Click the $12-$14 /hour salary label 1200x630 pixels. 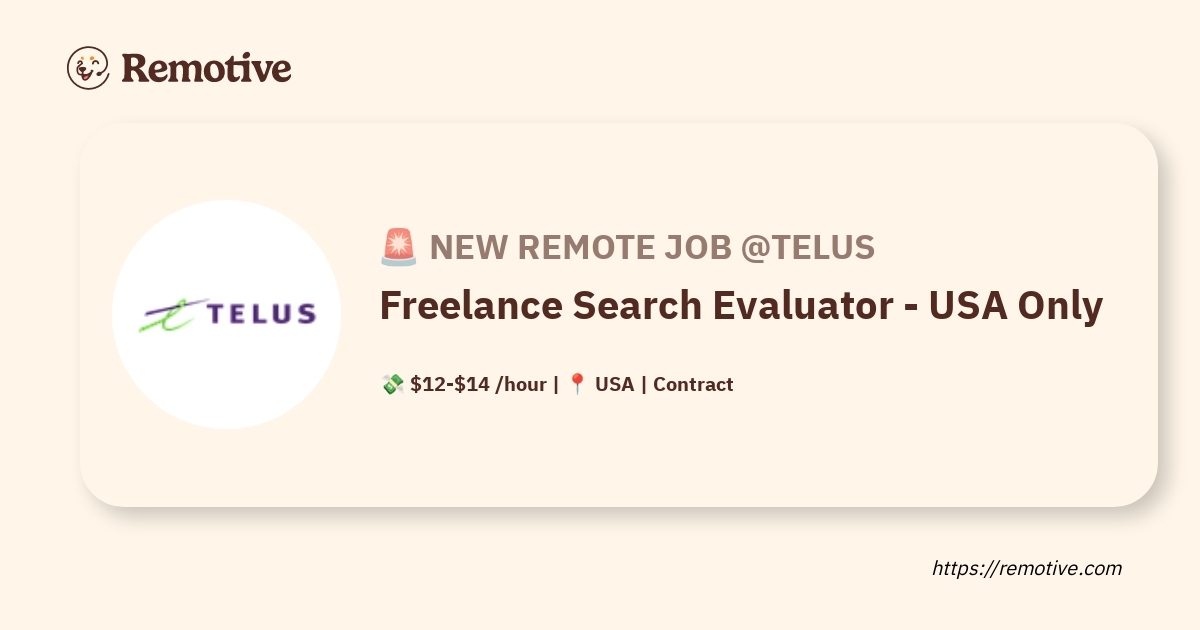point(478,384)
